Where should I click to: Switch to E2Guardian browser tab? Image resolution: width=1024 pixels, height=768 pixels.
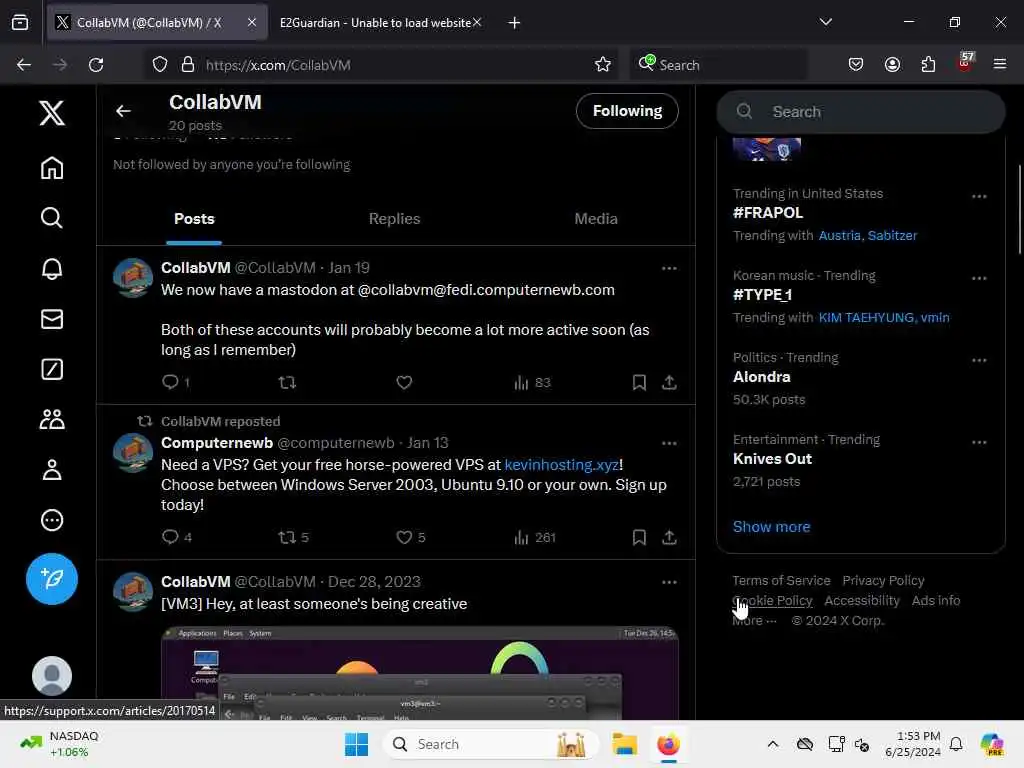point(375,23)
